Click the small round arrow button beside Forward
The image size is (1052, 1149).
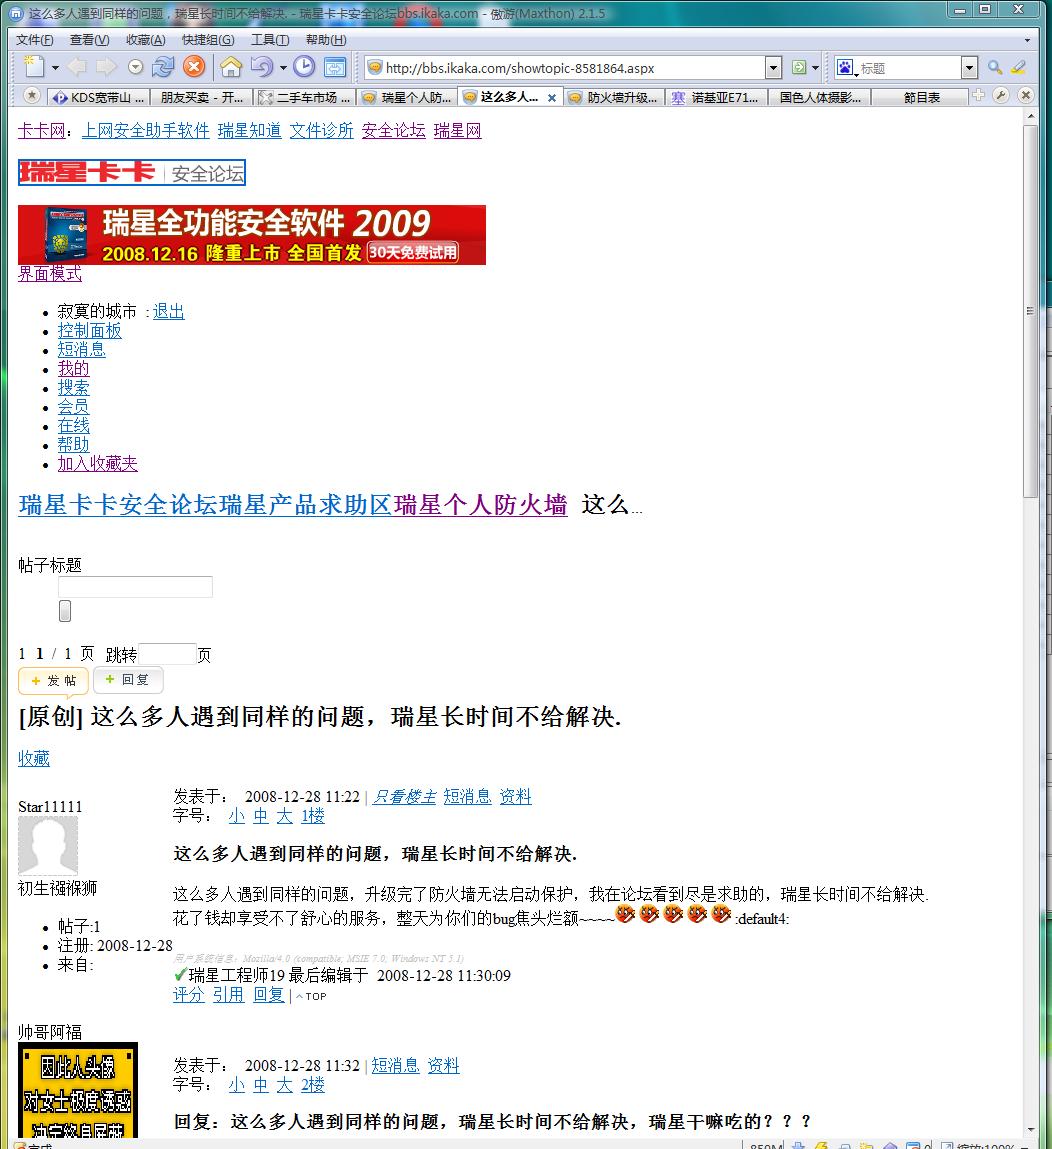pyautogui.click(x=136, y=67)
